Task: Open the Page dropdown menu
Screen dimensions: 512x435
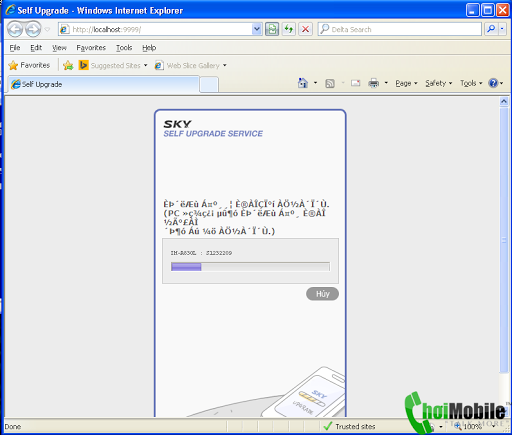Action: (x=406, y=83)
